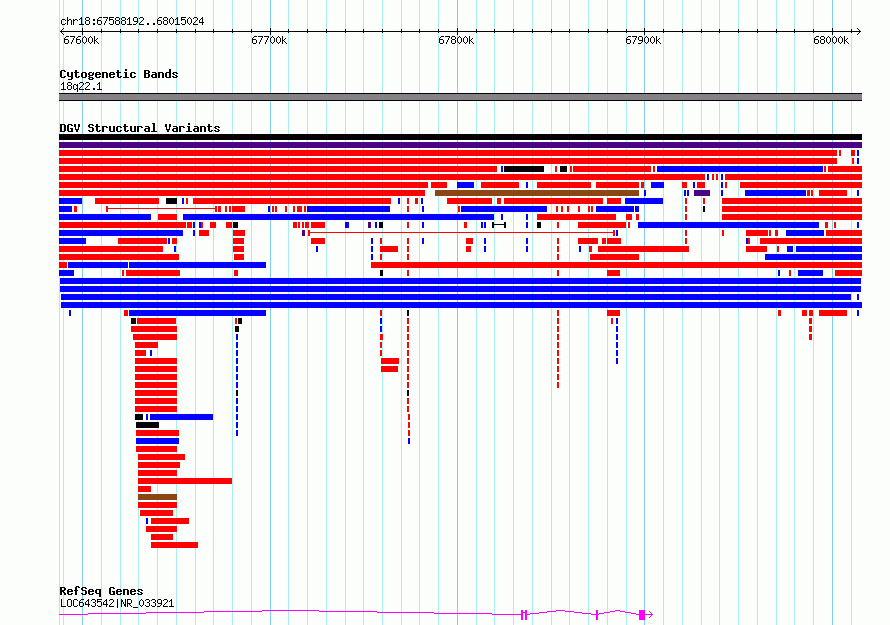Screen dimensions: 890x625
Task: Open the DGV Structural Variants track title
Action: coord(140,128)
